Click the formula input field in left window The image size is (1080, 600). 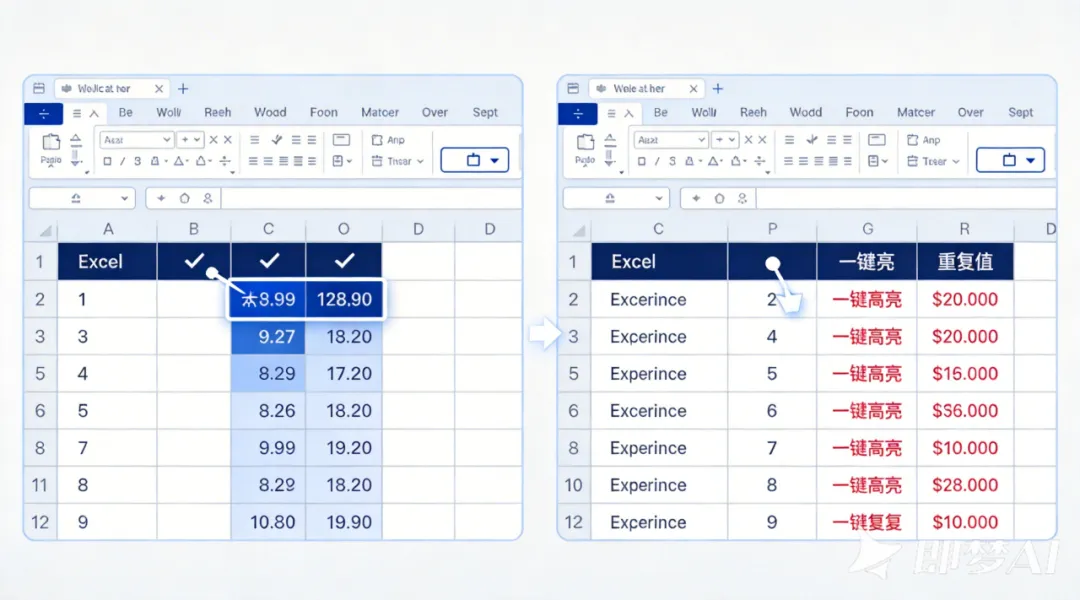point(371,198)
